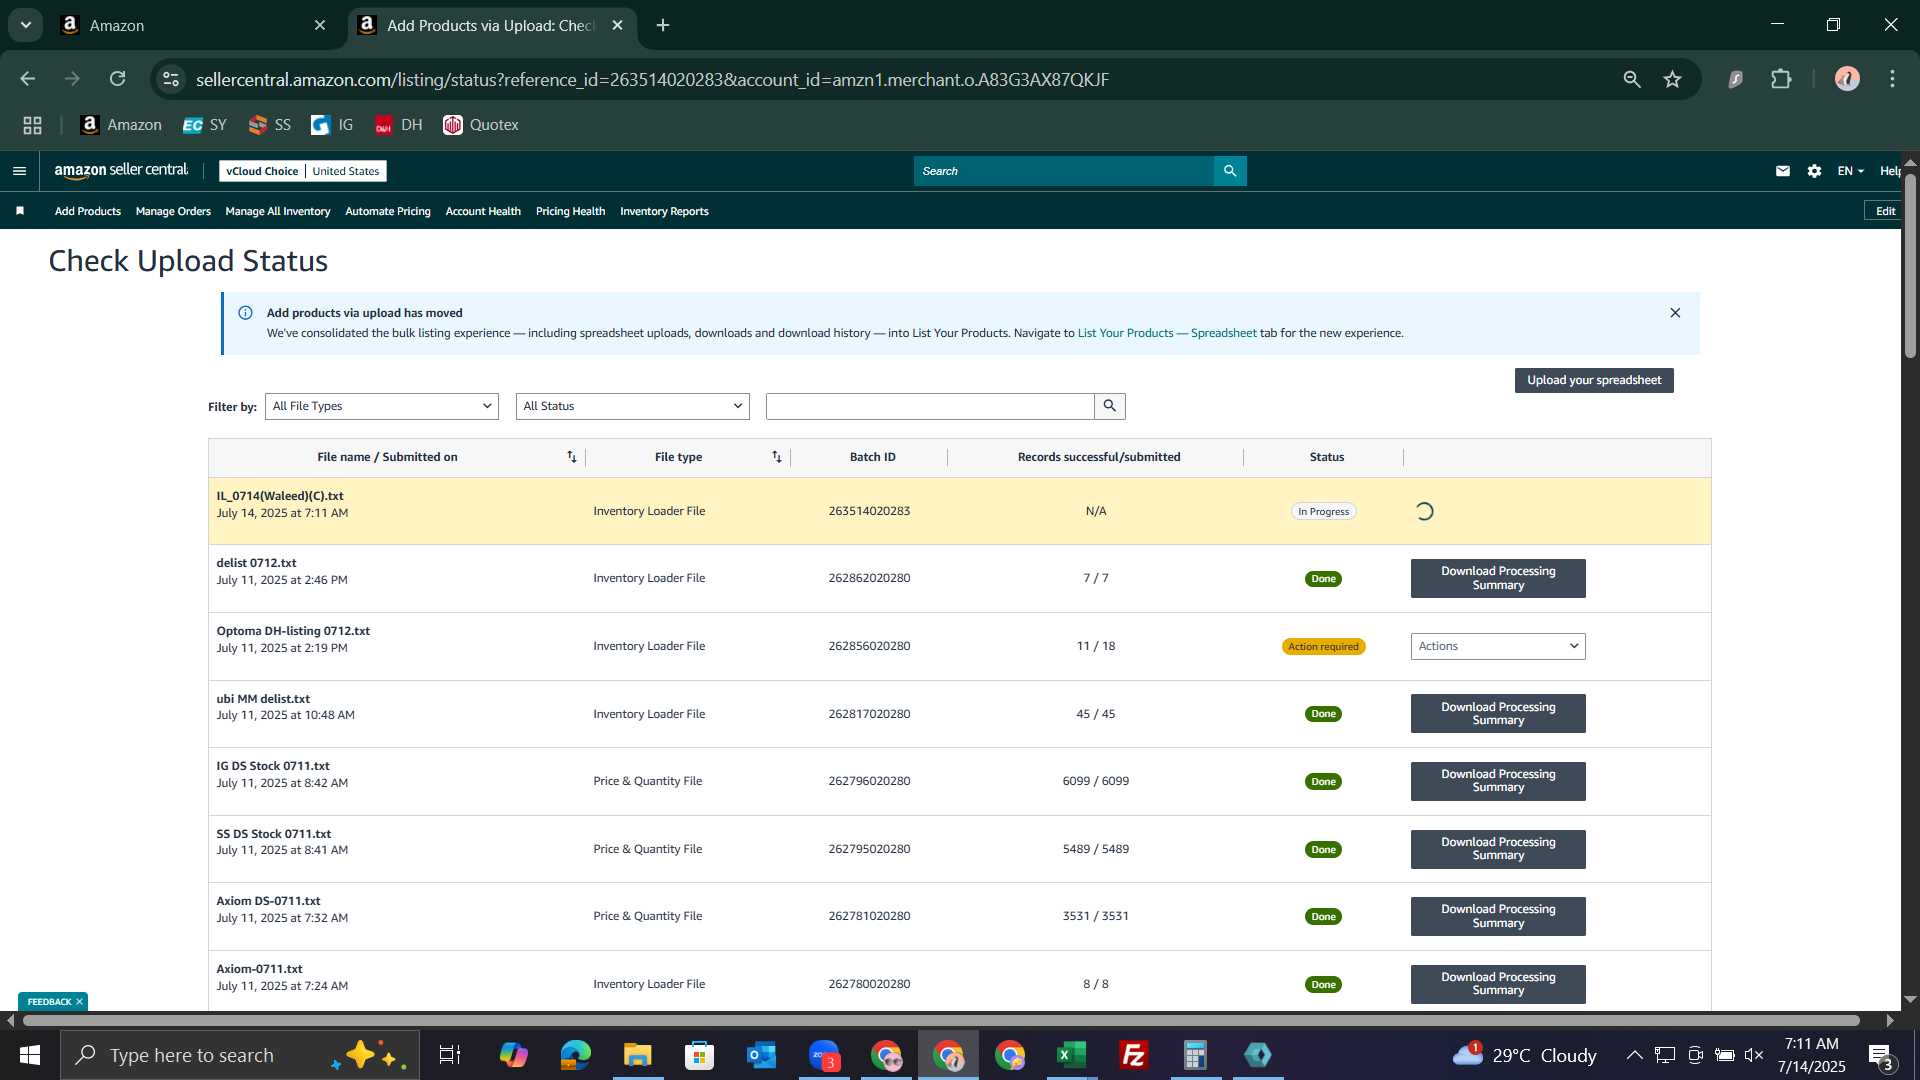Expand the All File Types filter dropdown

click(381, 406)
